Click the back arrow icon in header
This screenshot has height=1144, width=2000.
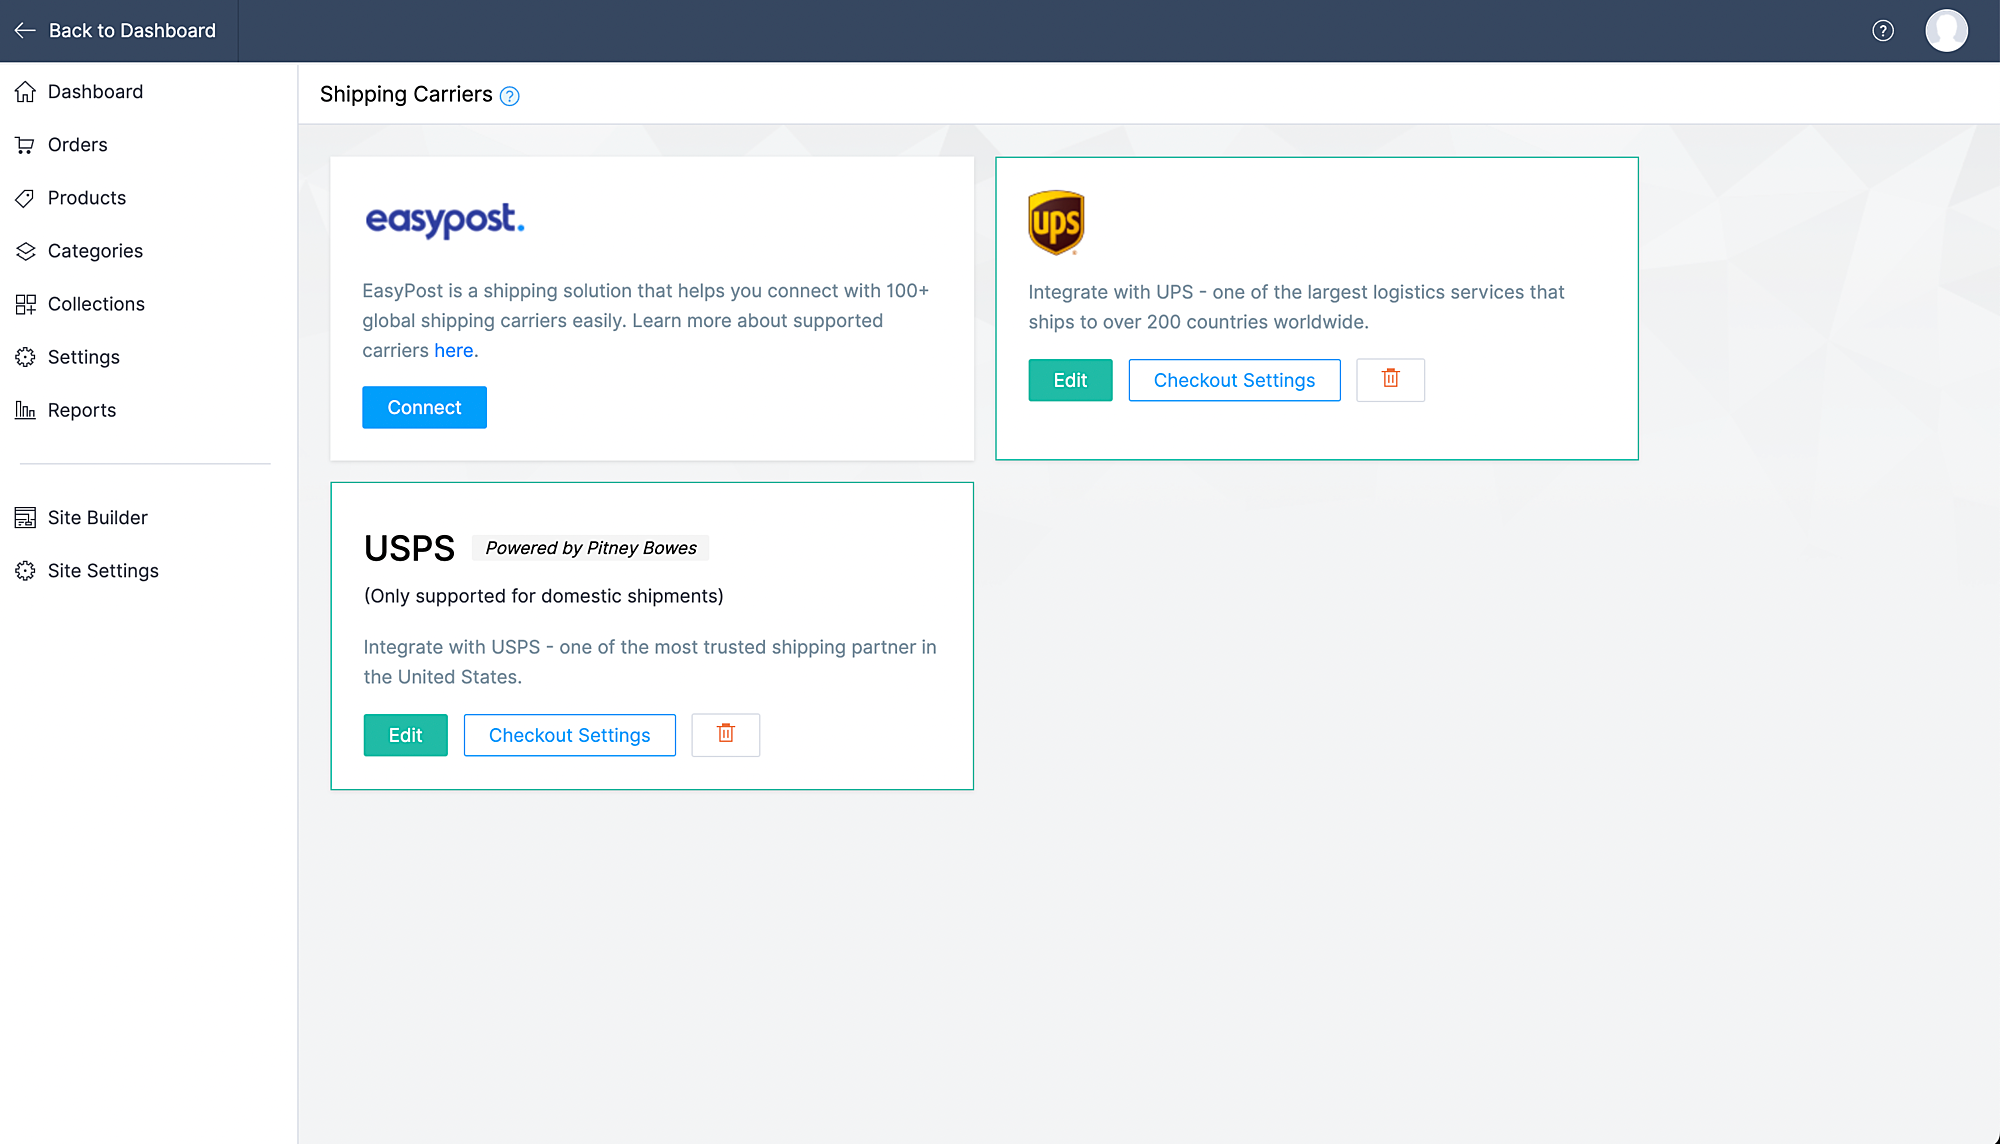click(25, 31)
